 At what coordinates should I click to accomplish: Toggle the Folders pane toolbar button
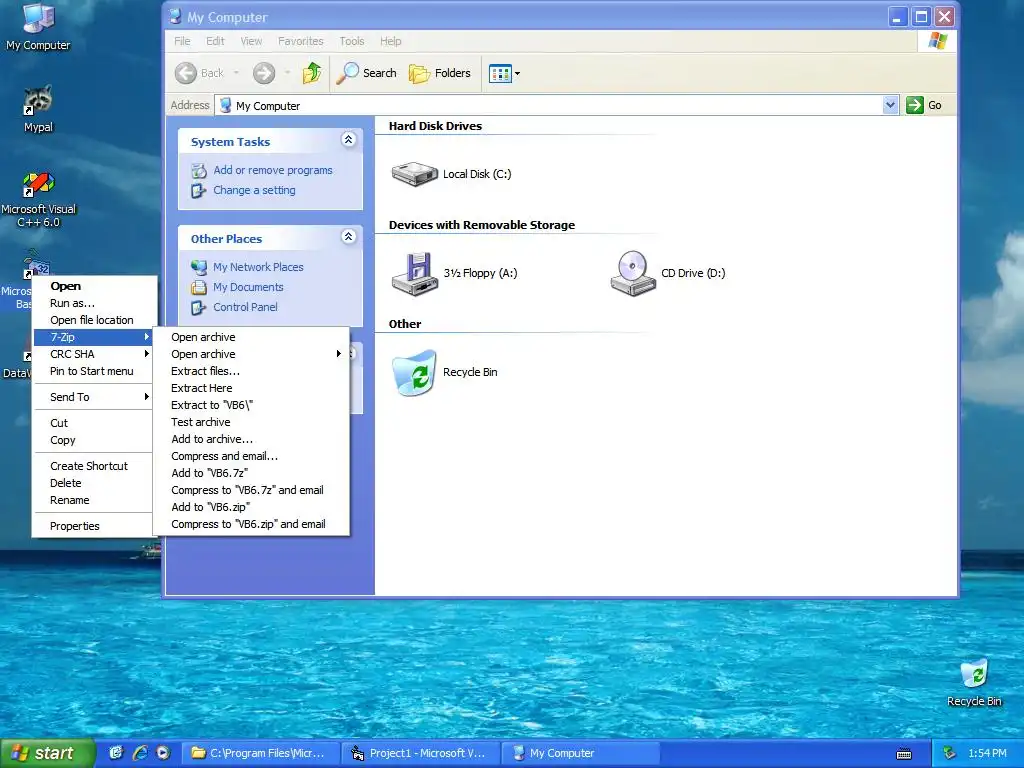tap(440, 73)
